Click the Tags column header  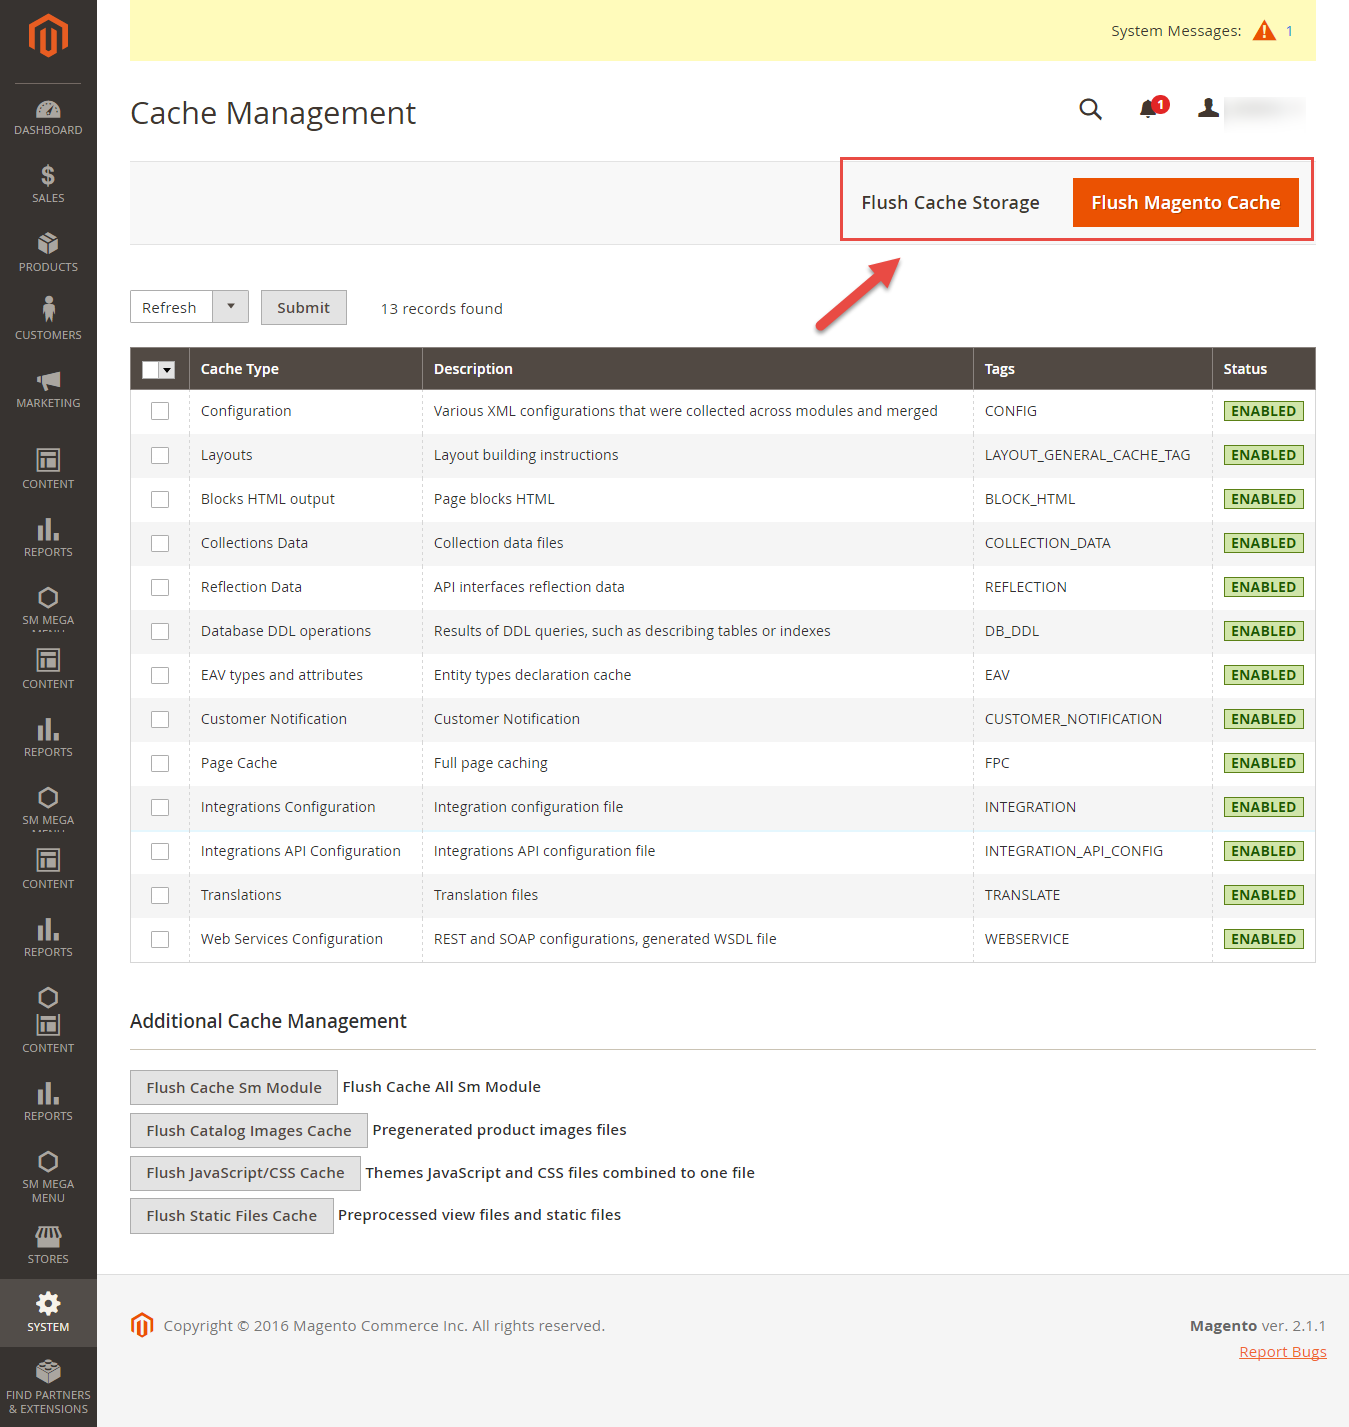1093,369
